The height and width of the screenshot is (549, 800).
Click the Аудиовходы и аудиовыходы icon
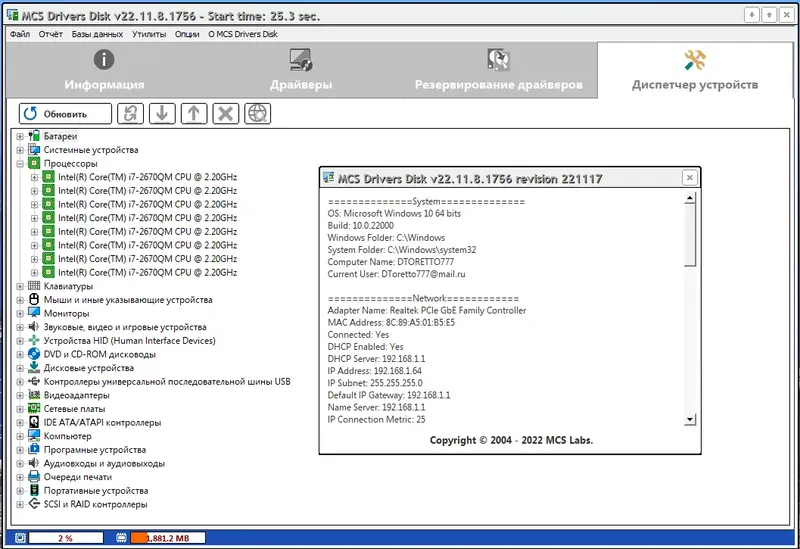[x=34, y=463]
